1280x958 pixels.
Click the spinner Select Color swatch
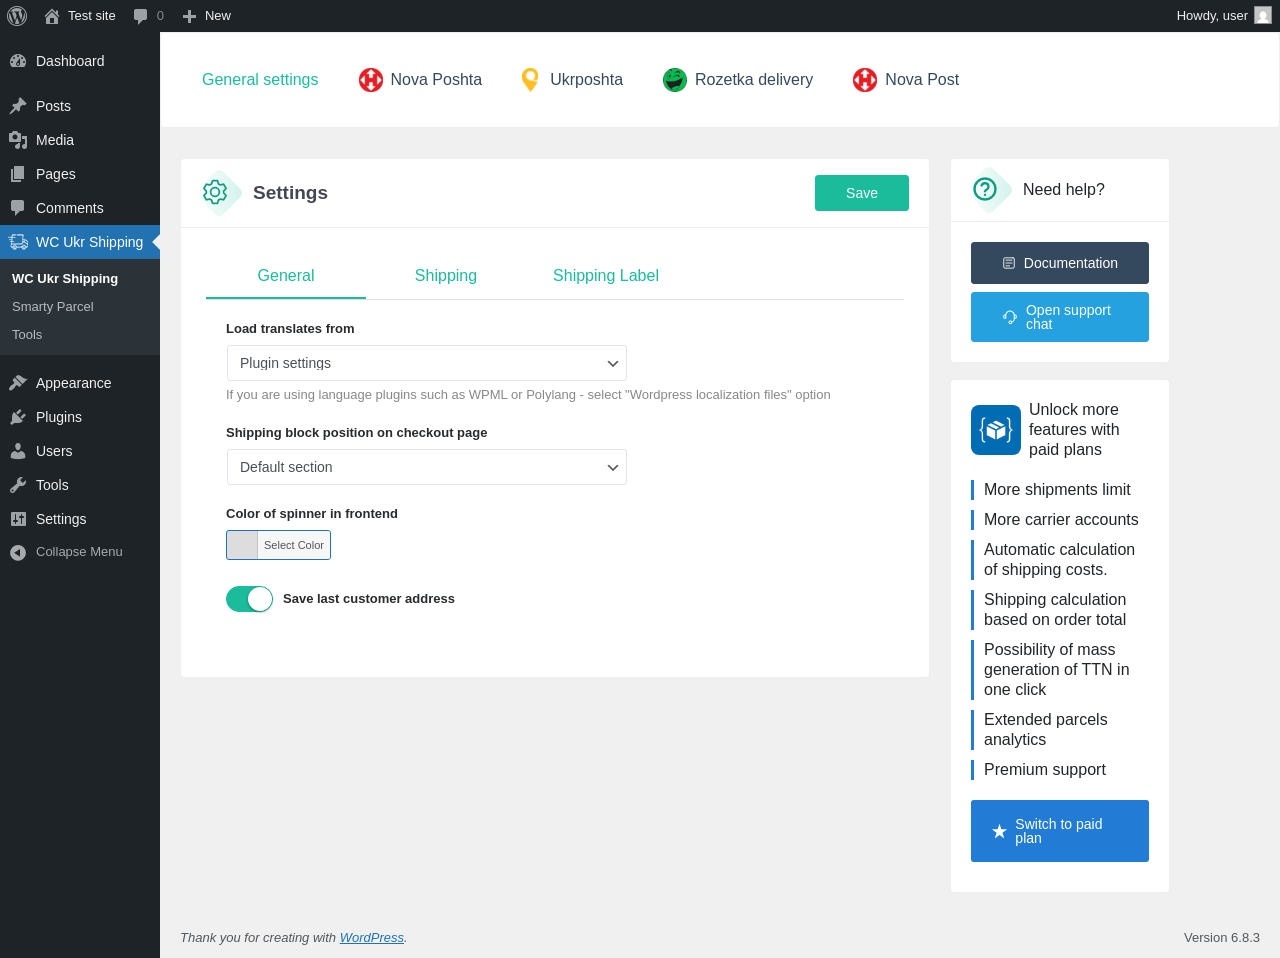pos(243,545)
